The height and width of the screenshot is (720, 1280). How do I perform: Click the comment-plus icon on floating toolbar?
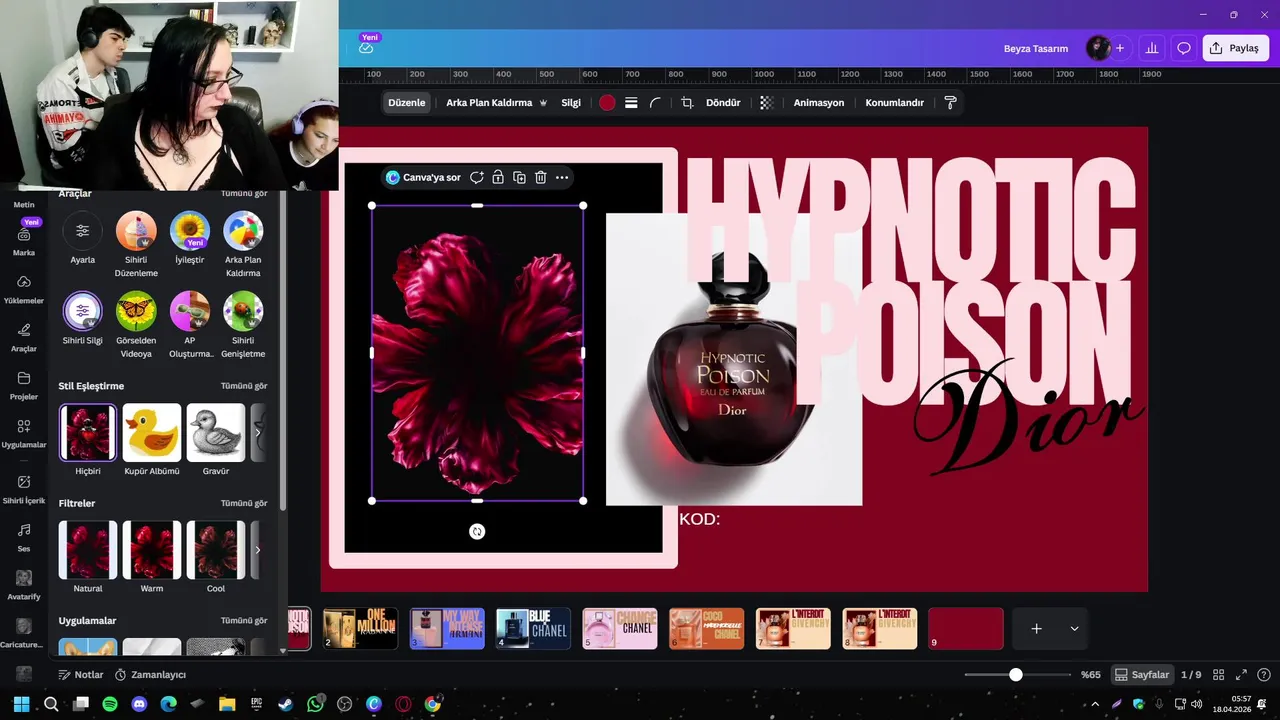pyautogui.click(x=477, y=177)
